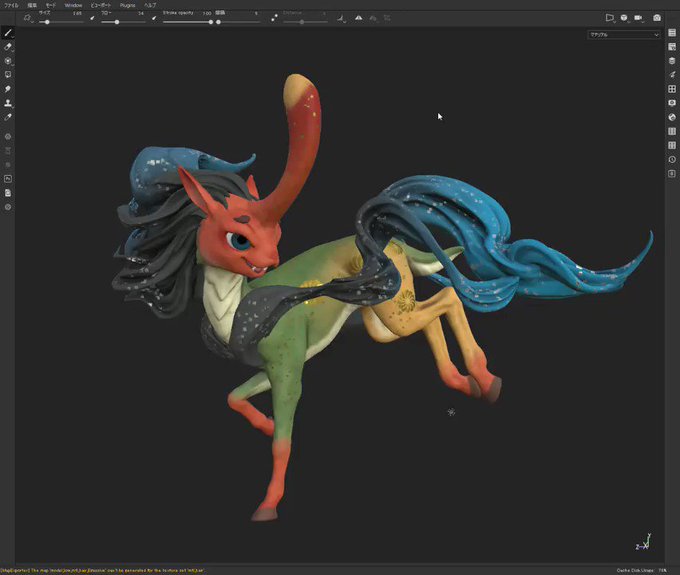
Task: Select the Eraser tool
Action: point(8,47)
